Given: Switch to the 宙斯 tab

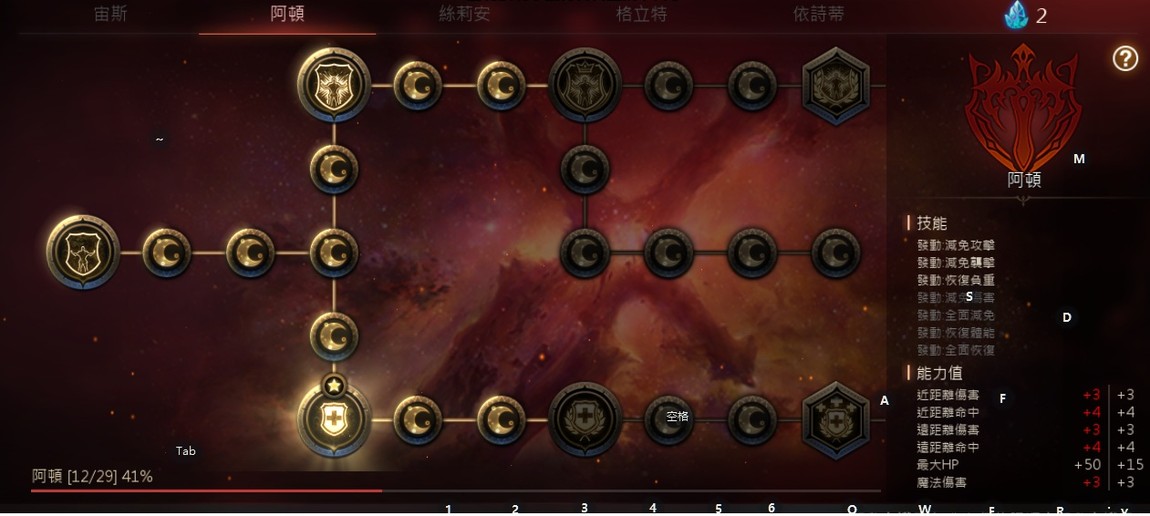Looking at the screenshot, I should (111, 14).
